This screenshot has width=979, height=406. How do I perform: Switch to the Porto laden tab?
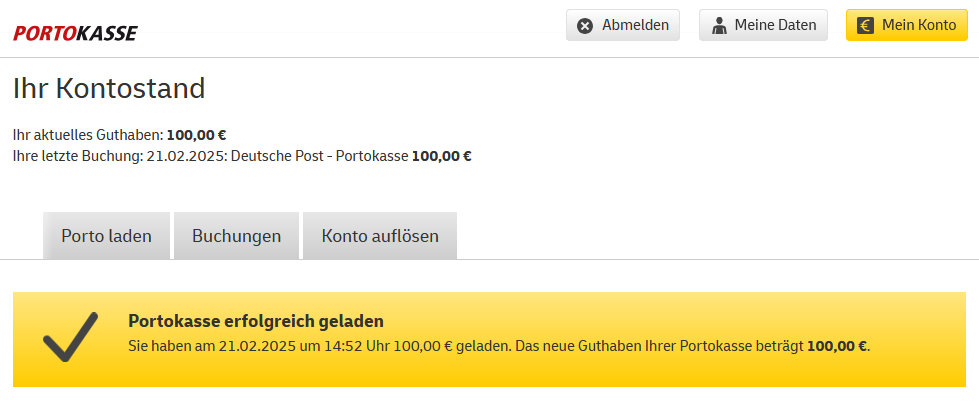tap(106, 236)
